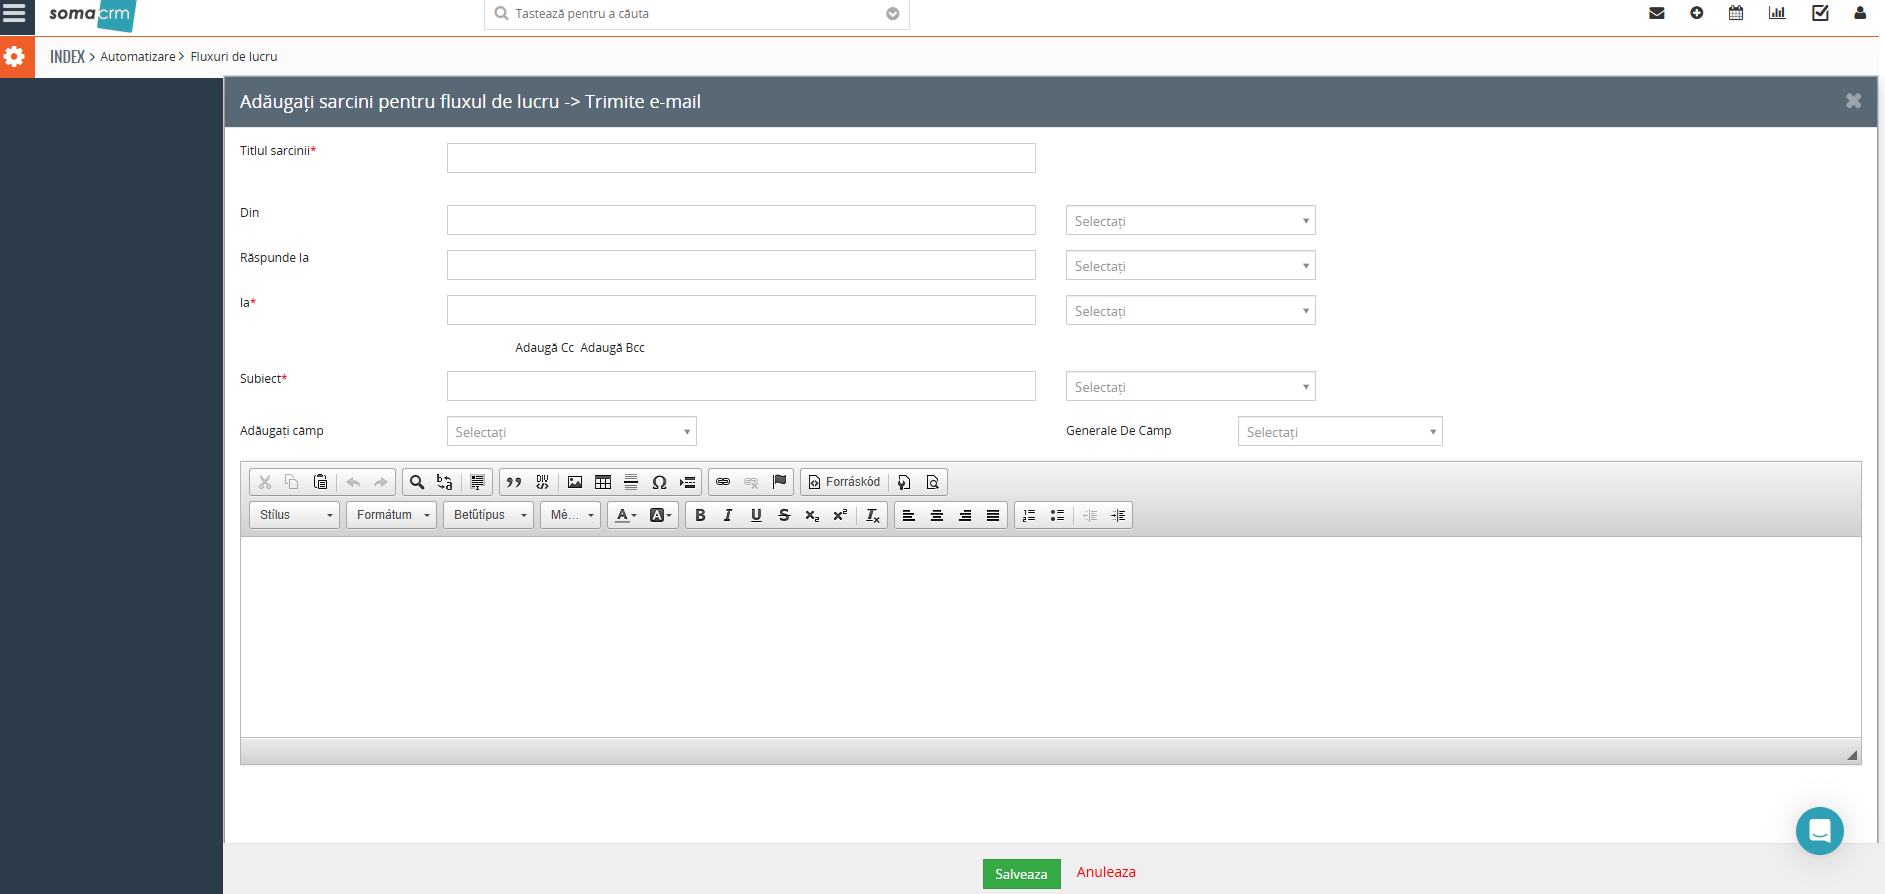Image resolution: width=1885 pixels, height=894 pixels.
Task: Center-align the text
Action: click(937, 515)
